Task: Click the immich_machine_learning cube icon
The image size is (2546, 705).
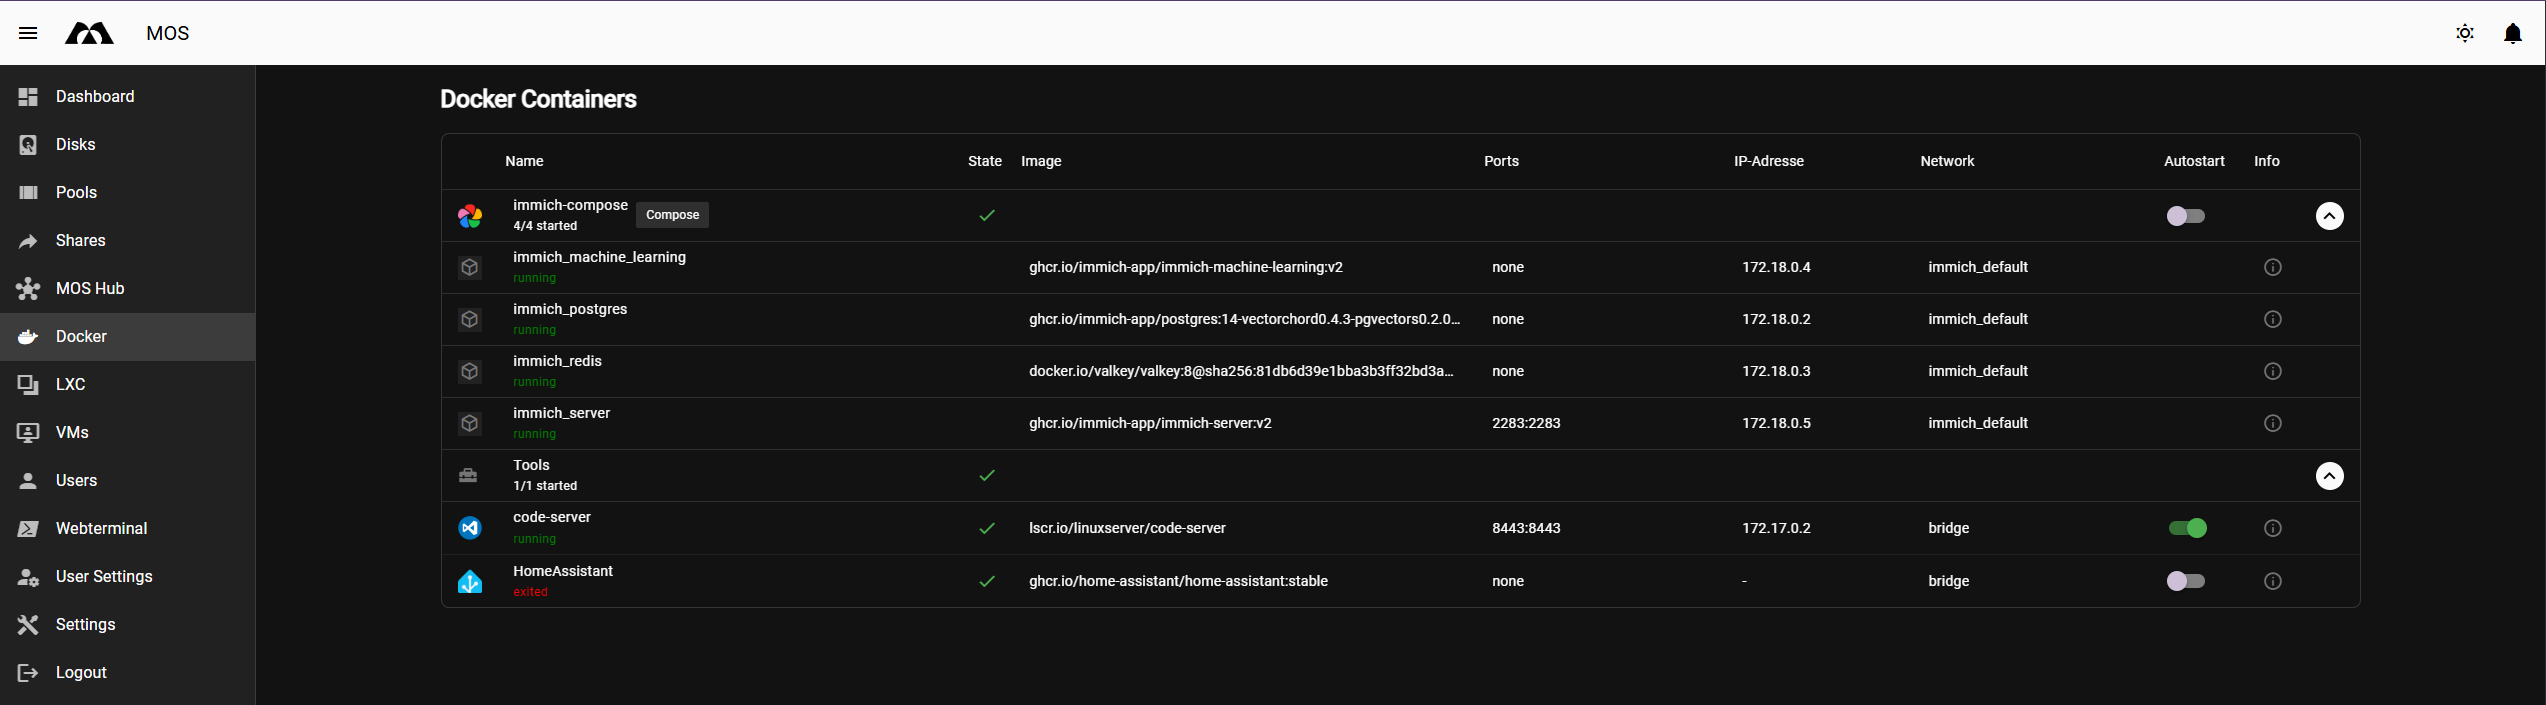Action: click(470, 268)
